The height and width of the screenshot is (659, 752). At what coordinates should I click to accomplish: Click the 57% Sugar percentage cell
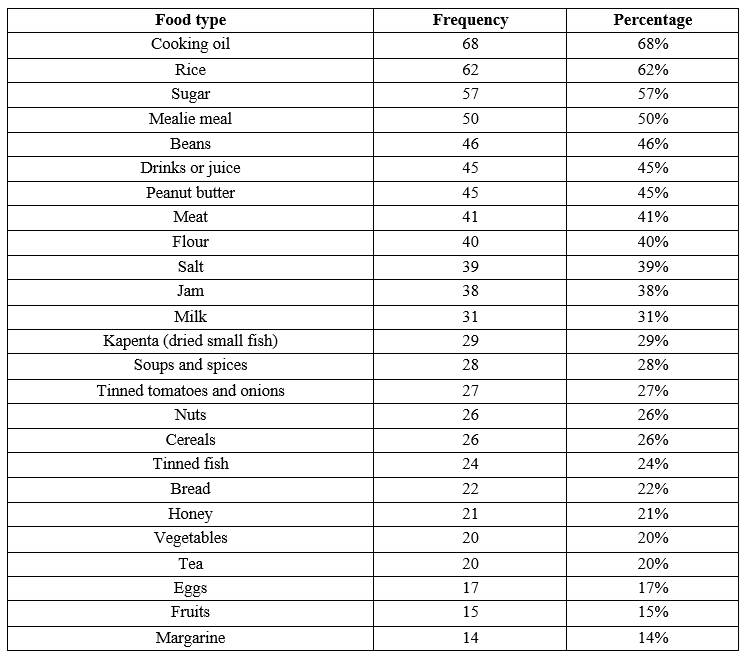tap(652, 94)
